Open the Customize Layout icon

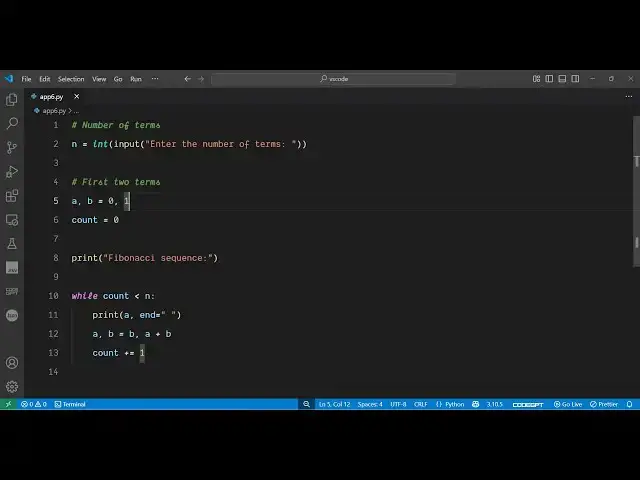(x=536, y=79)
